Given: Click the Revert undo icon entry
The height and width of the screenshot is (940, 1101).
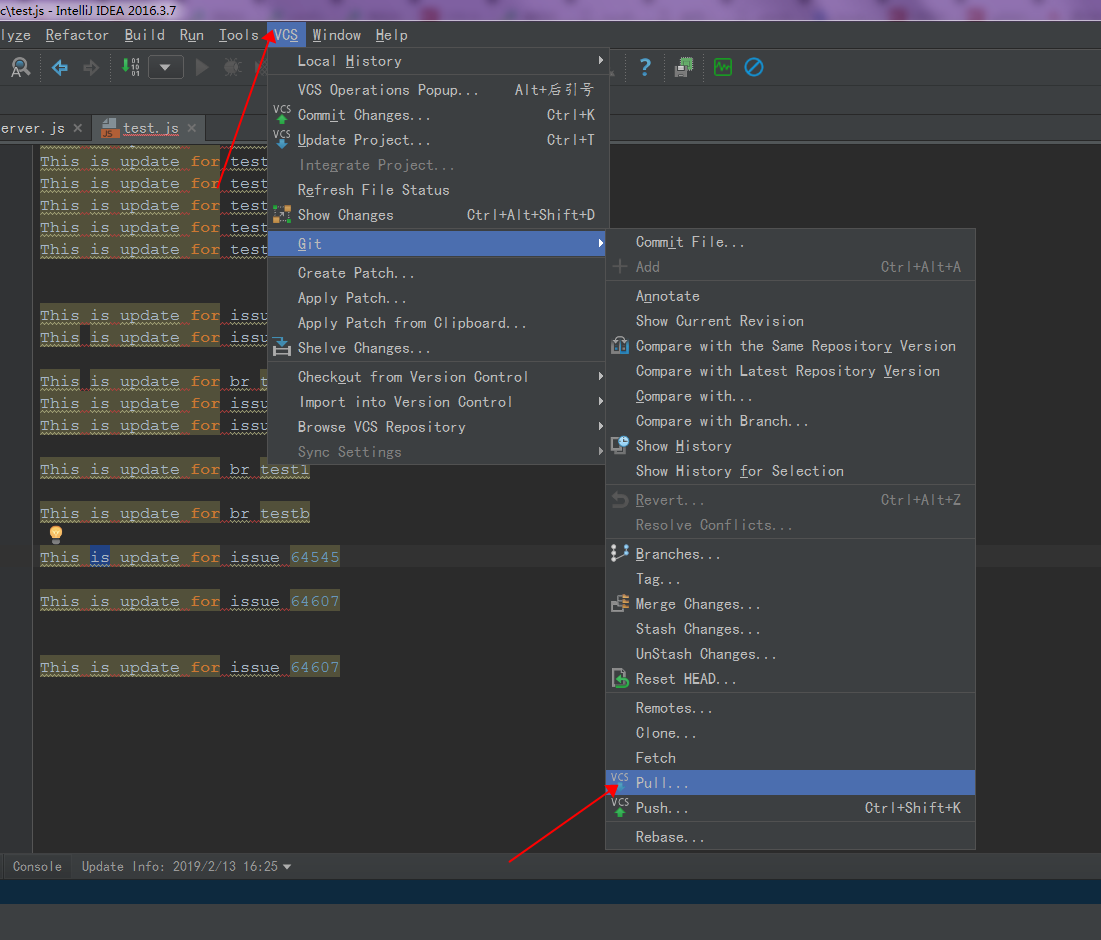Looking at the screenshot, I should (x=620, y=500).
